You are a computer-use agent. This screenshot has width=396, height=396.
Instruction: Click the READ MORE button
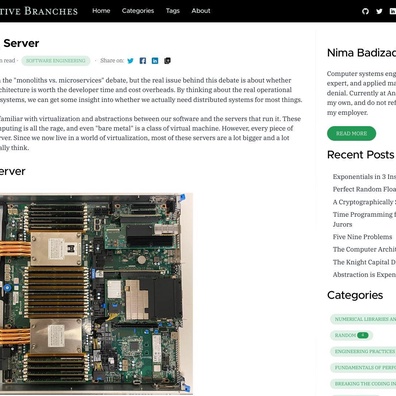click(x=351, y=133)
